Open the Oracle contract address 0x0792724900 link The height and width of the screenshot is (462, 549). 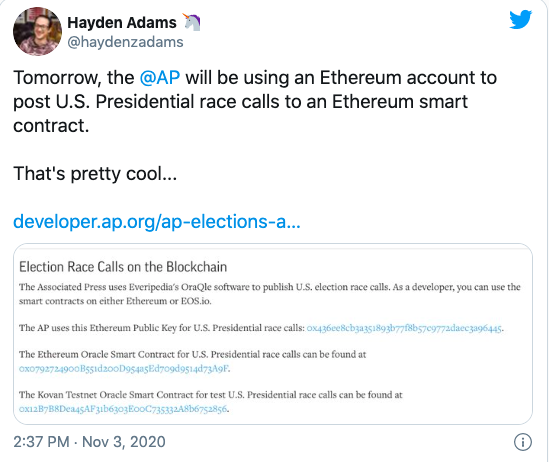[x=124, y=369]
